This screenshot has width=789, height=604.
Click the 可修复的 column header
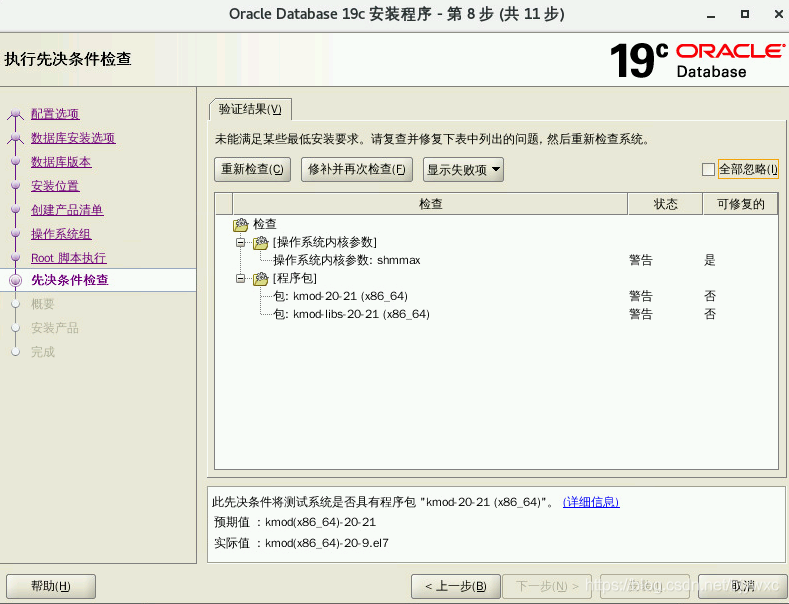[x=740, y=204]
